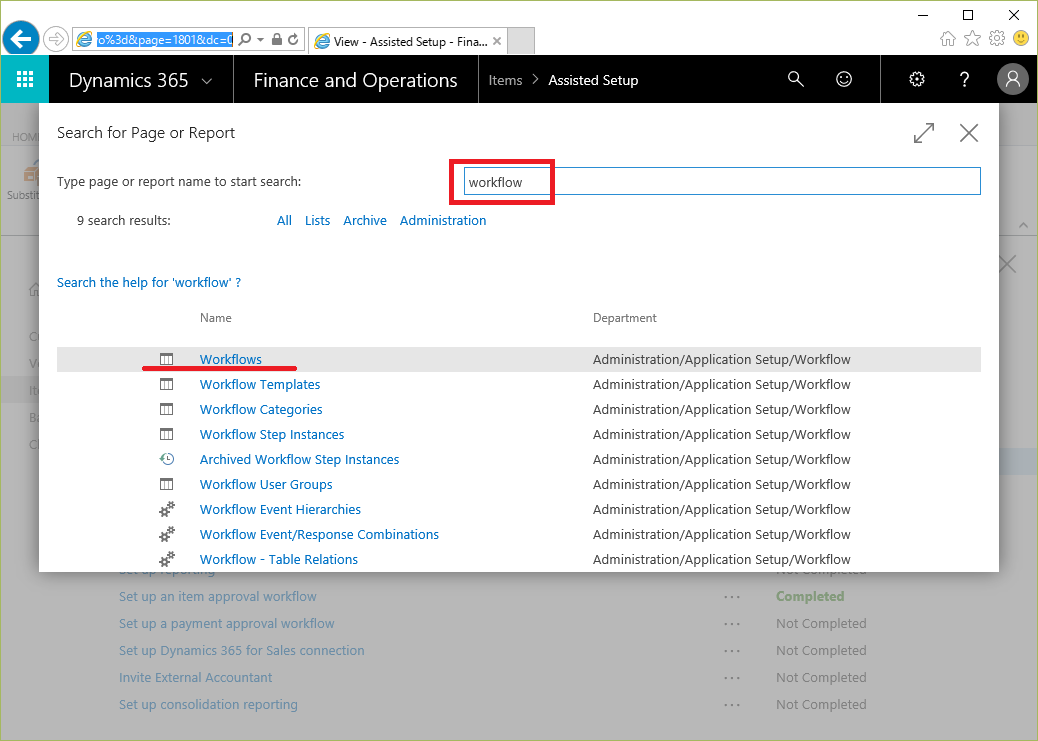Click the browser feedback smiley icon
Image resolution: width=1038 pixels, height=741 pixels.
click(1021, 38)
